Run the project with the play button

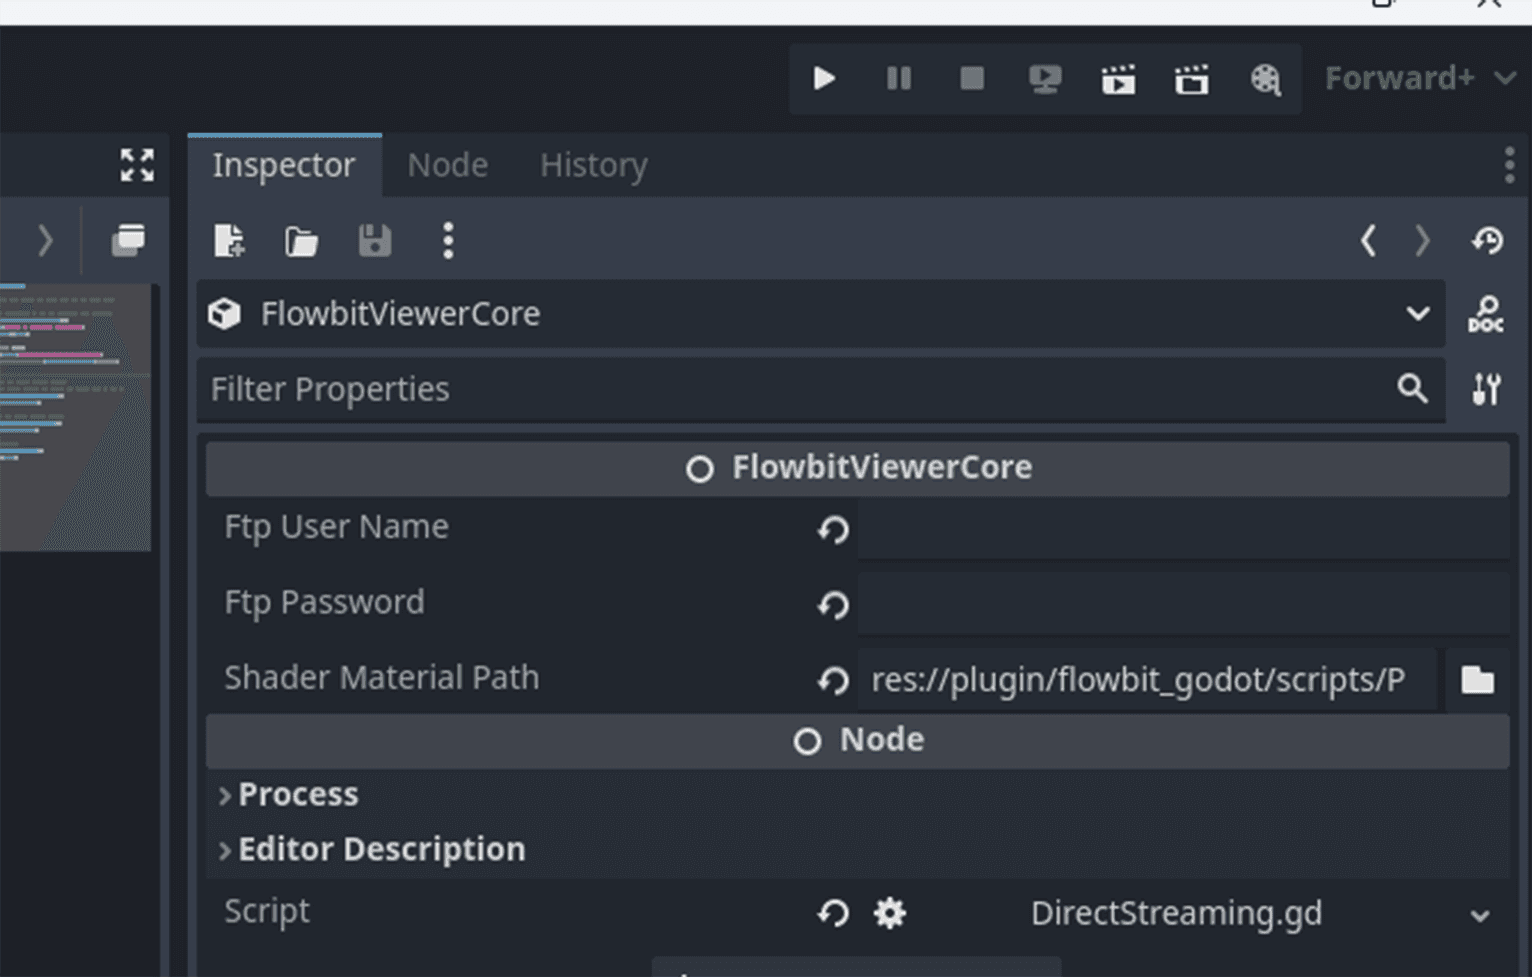click(824, 79)
